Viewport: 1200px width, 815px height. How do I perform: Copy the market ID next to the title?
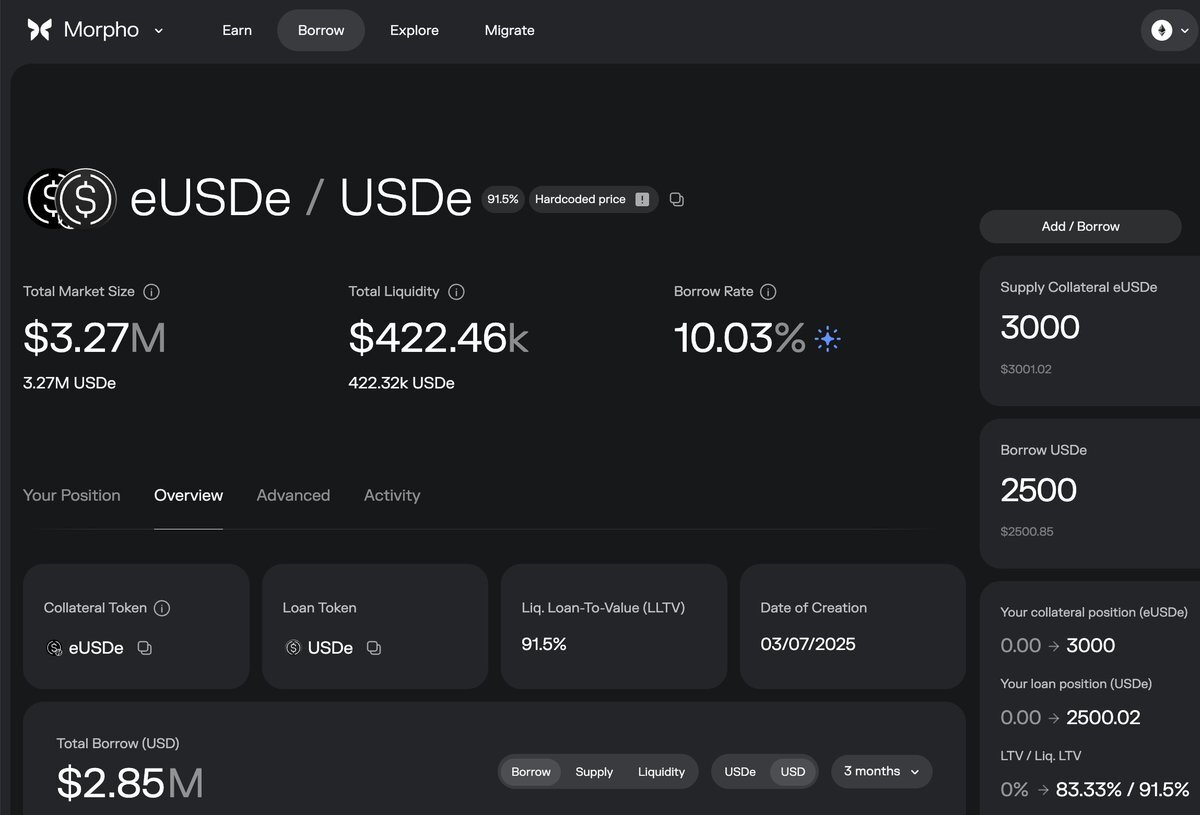point(677,199)
